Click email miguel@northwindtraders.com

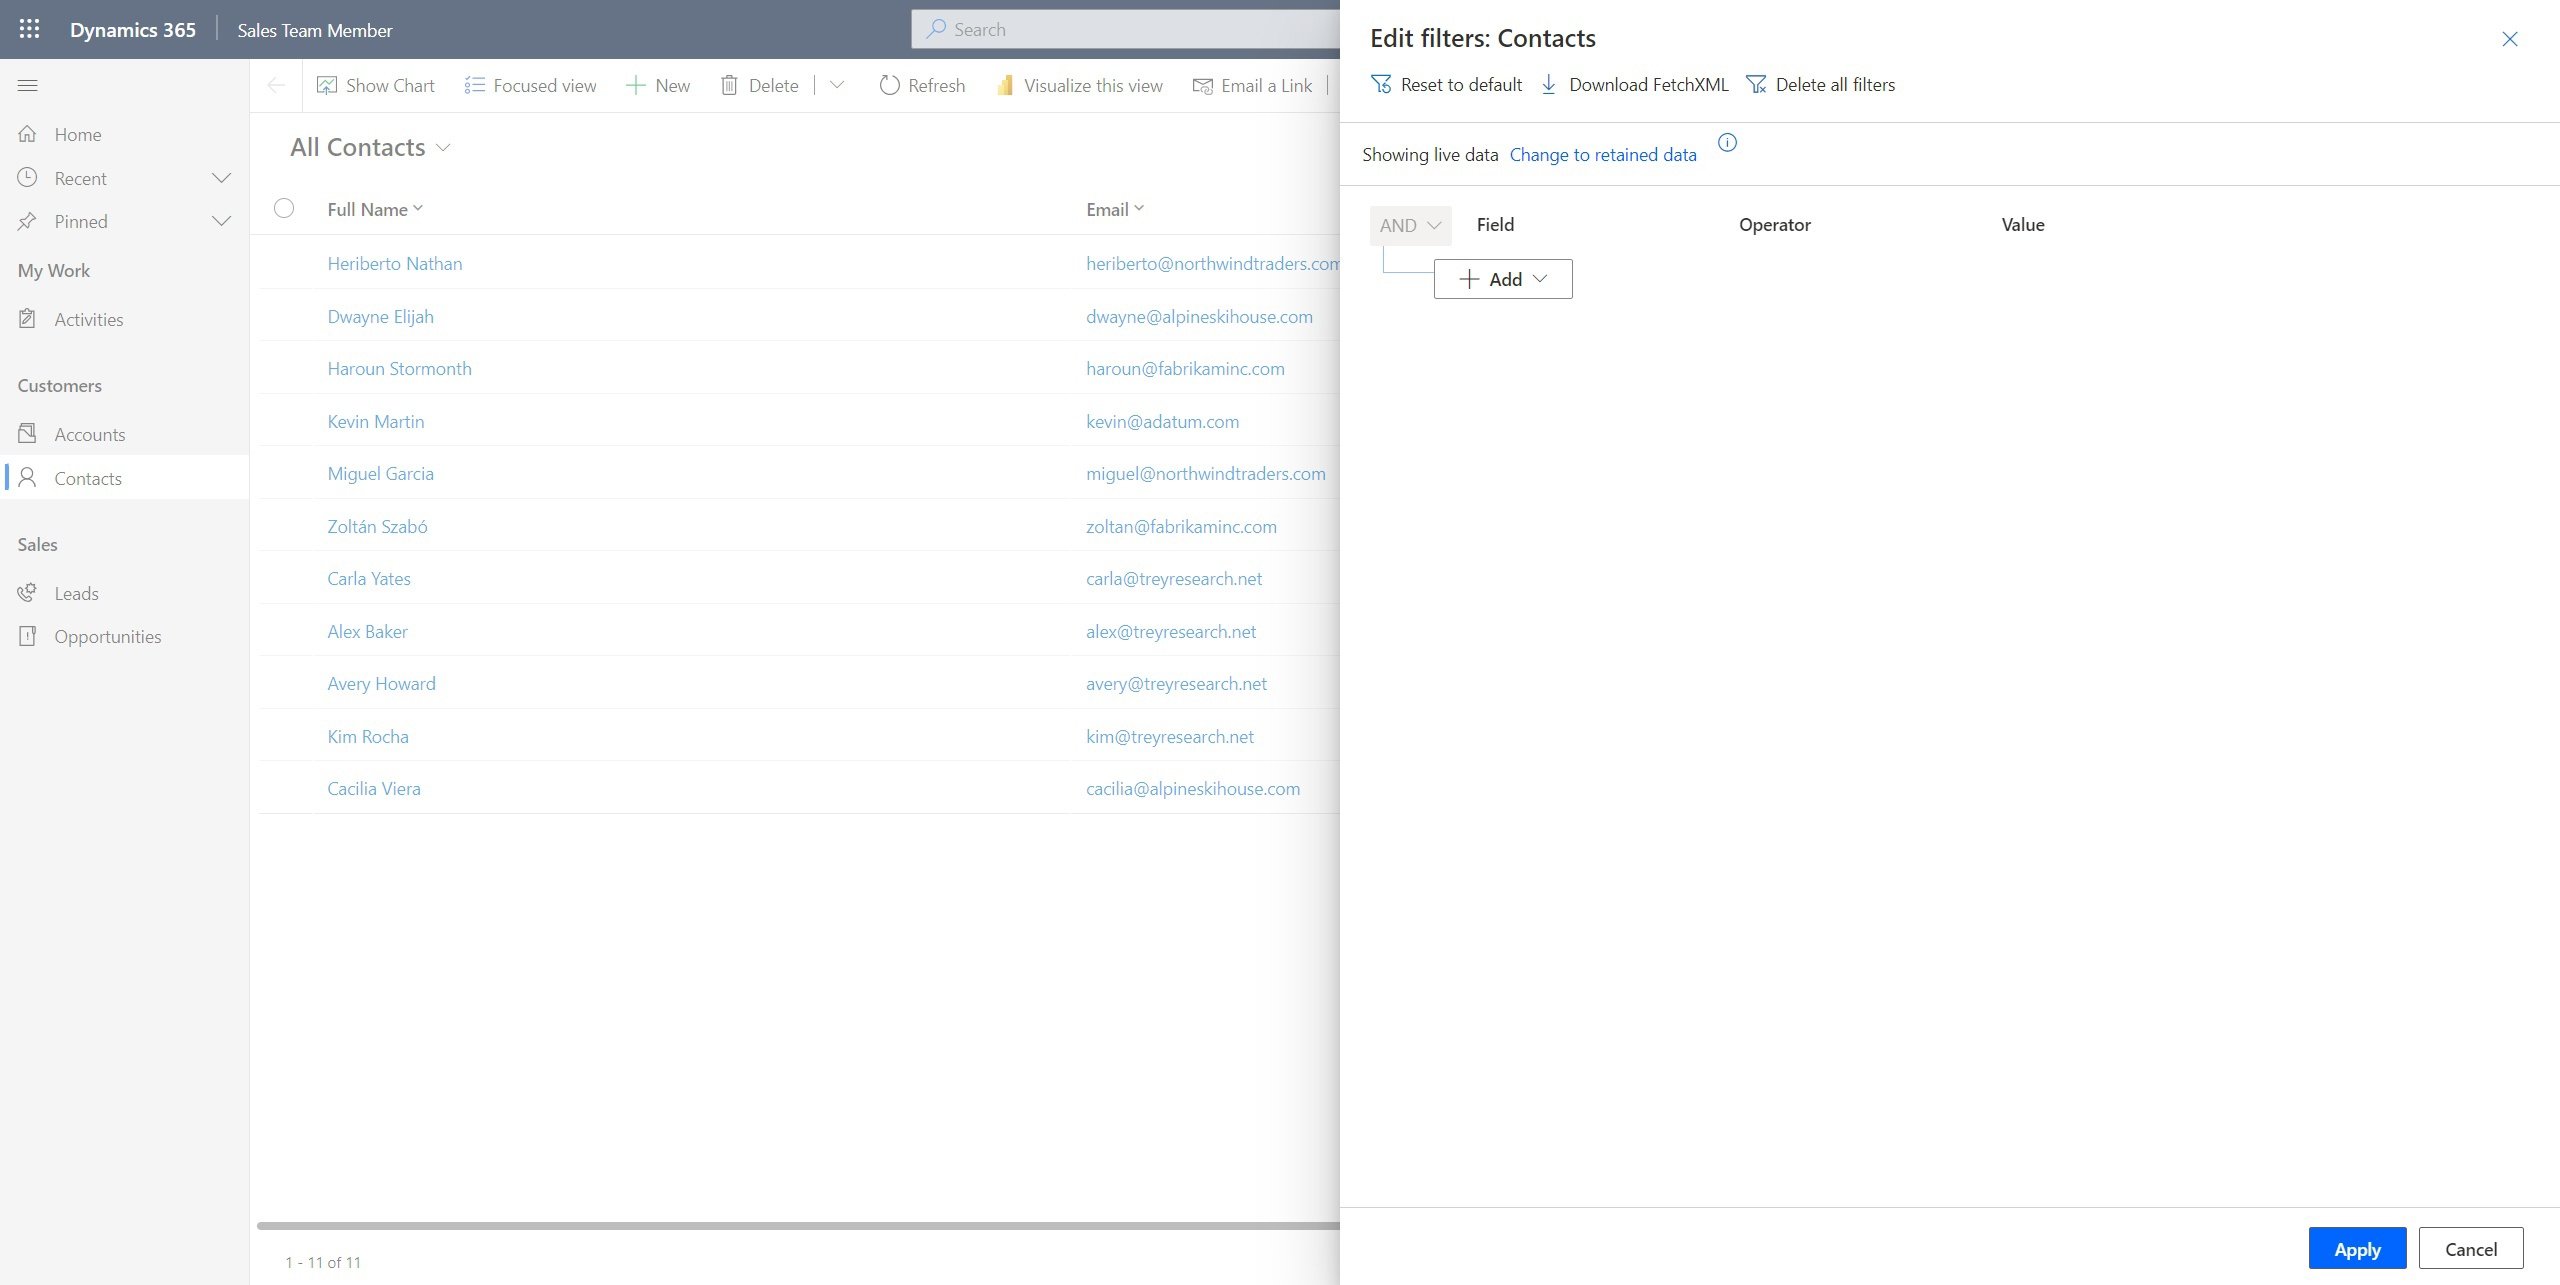(1206, 474)
